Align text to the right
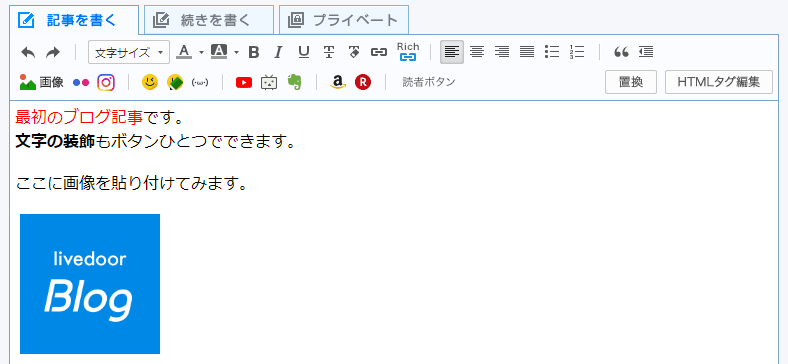The height and width of the screenshot is (364, 788). coord(502,52)
